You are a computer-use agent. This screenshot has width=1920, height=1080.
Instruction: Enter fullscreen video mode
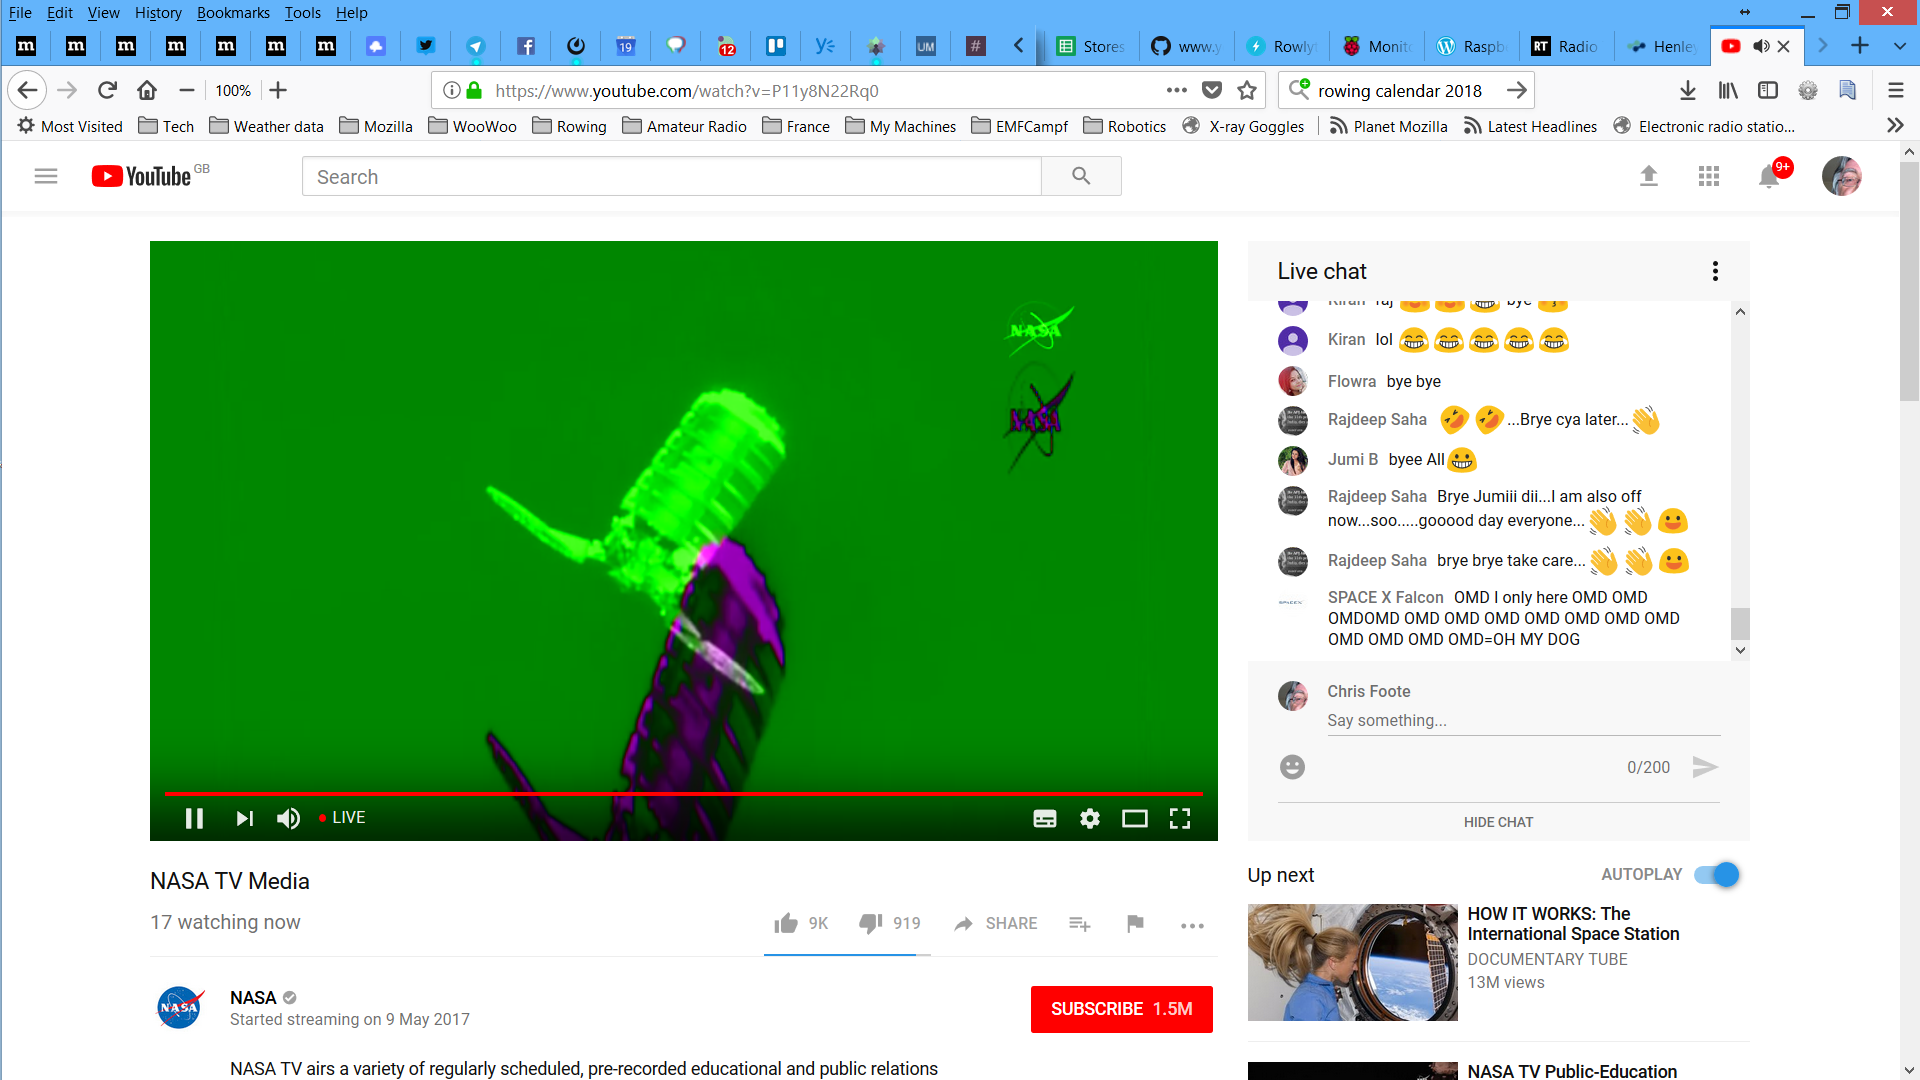tap(1180, 819)
